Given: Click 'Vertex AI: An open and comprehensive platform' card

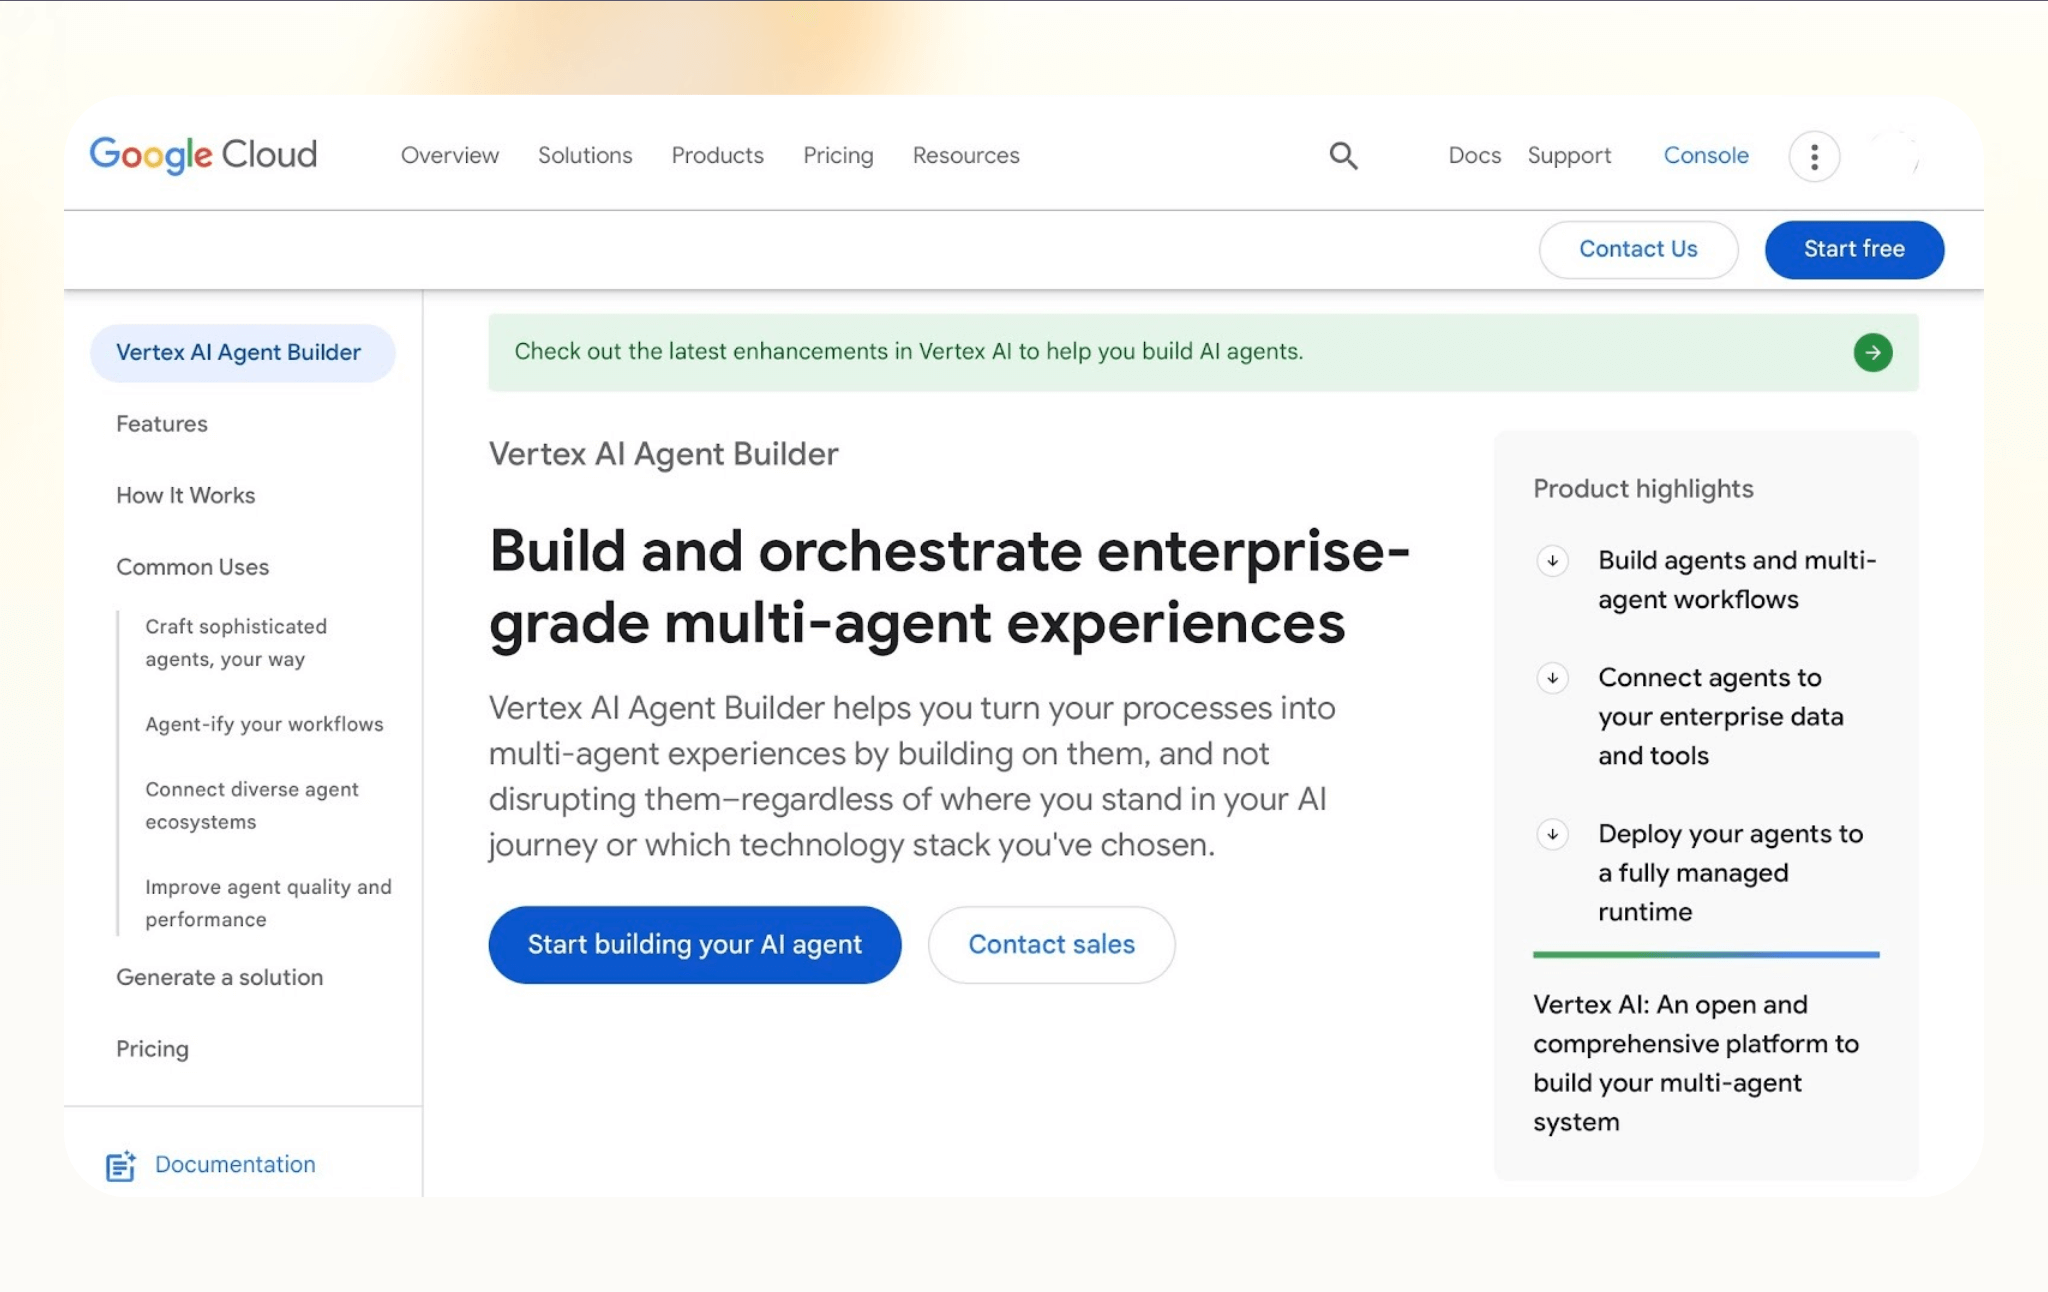Looking at the screenshot, I should [x=1695, y=1062].
